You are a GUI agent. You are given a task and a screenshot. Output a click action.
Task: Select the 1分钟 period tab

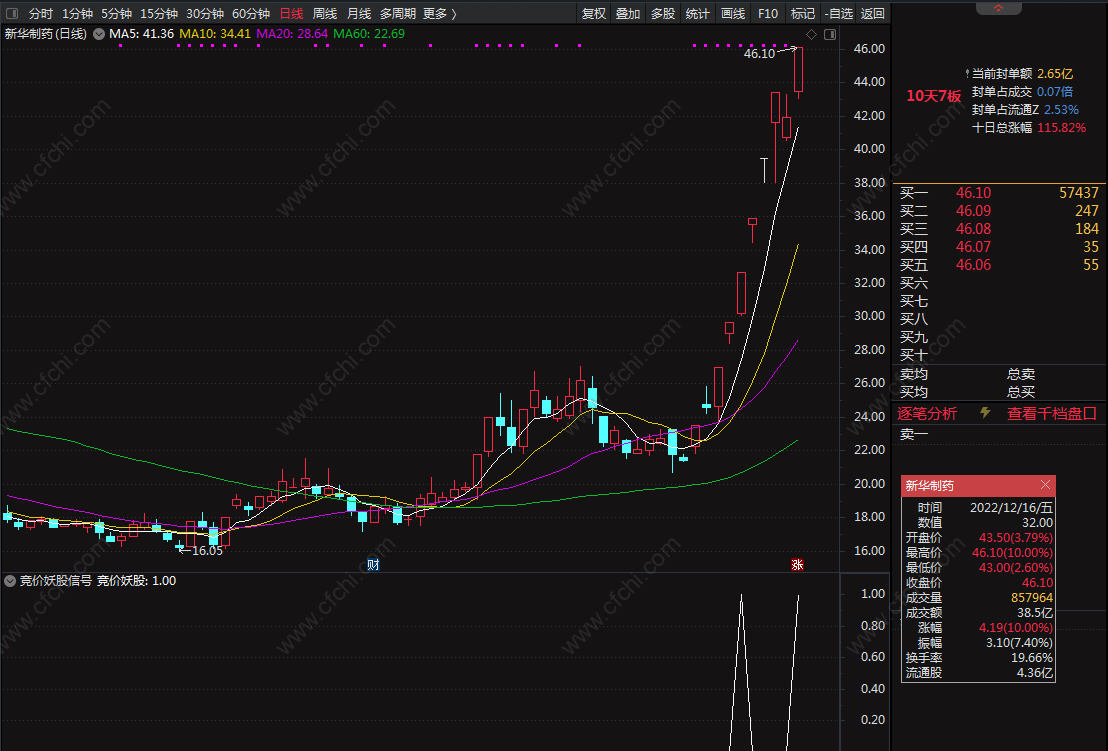coord(77,13)
